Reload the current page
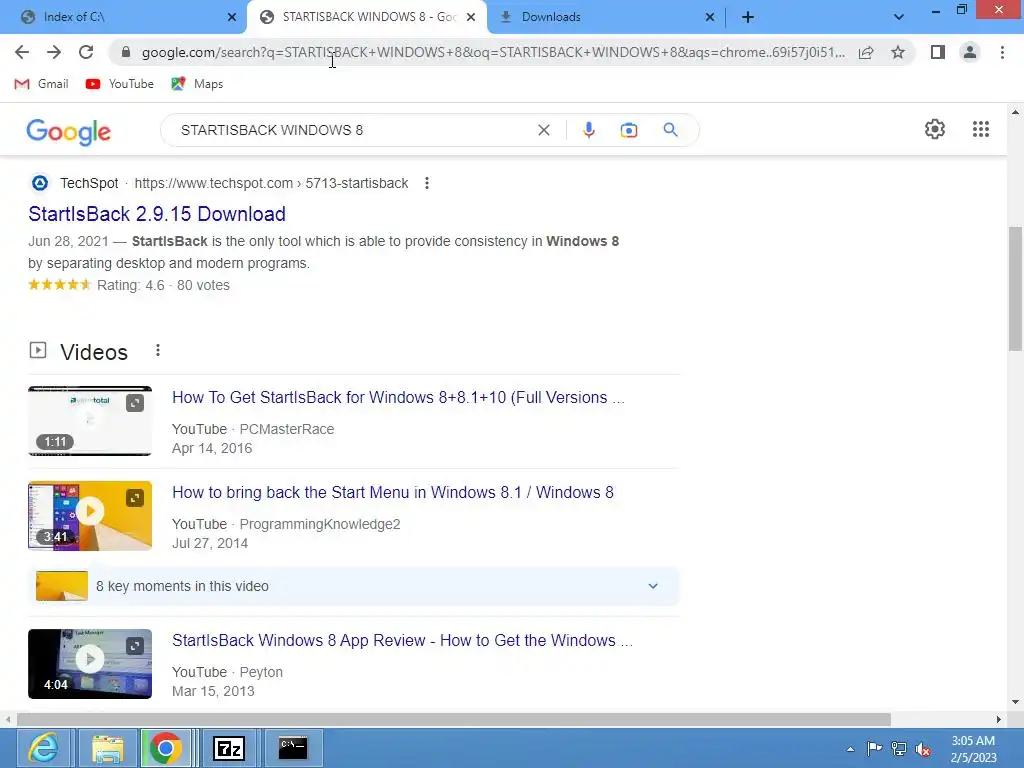The height and width of the screenshot is (768, 1024). click(86, 52)
